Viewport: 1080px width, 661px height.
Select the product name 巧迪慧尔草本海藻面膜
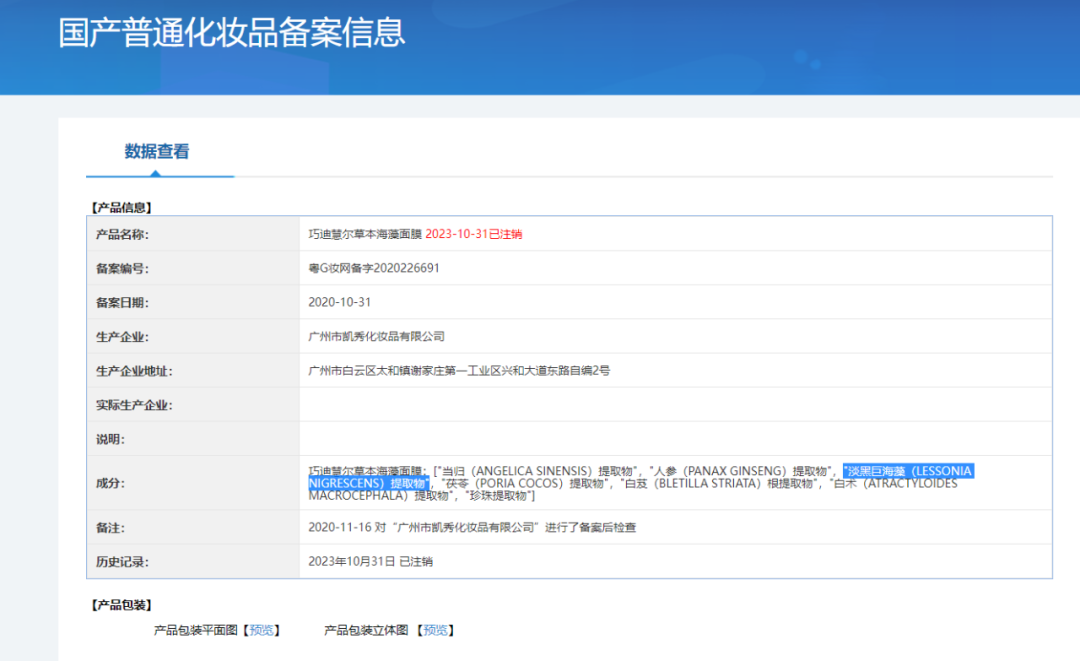[365, 234]
